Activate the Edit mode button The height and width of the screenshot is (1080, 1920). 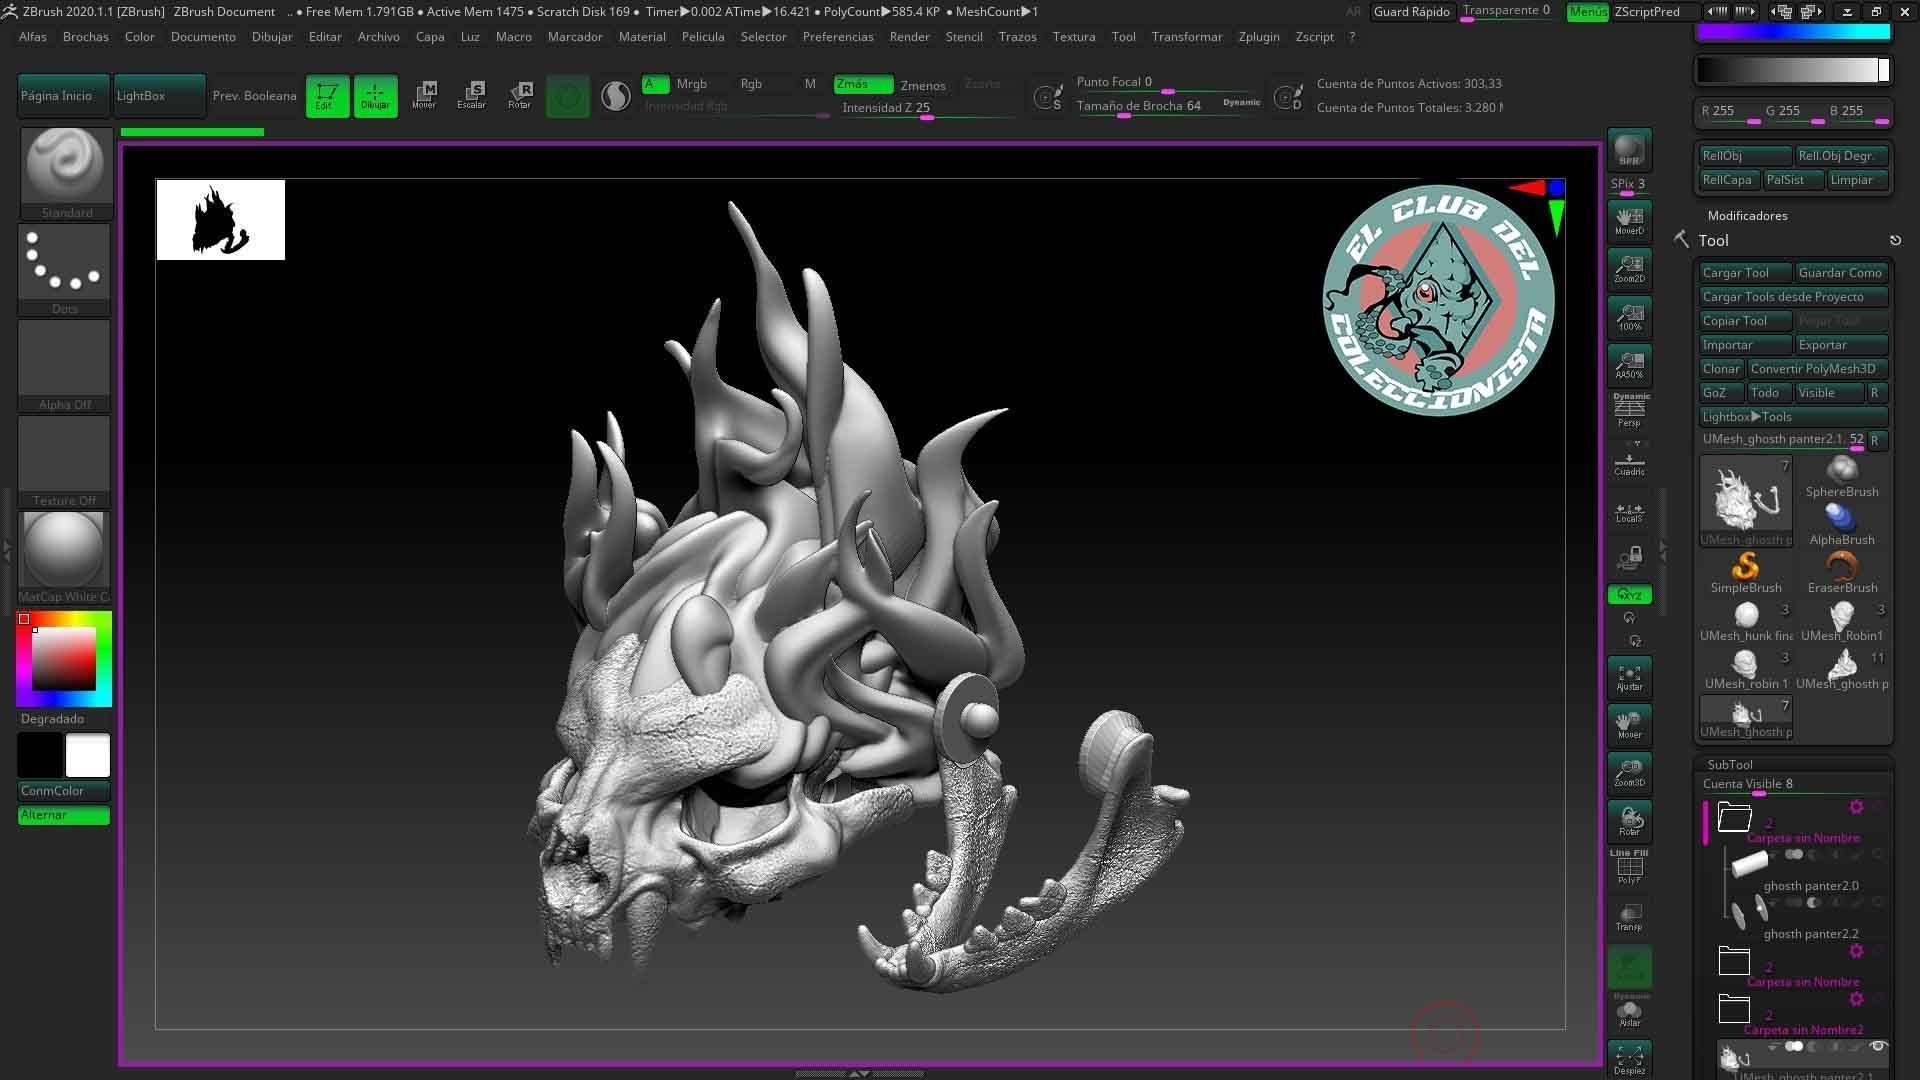(327, 96)
